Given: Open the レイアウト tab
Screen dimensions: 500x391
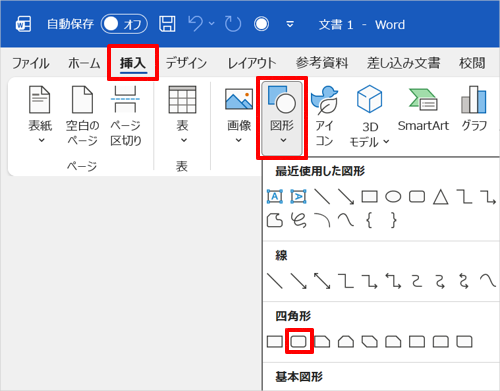Looking at the screenshot, I should (252, 63).
